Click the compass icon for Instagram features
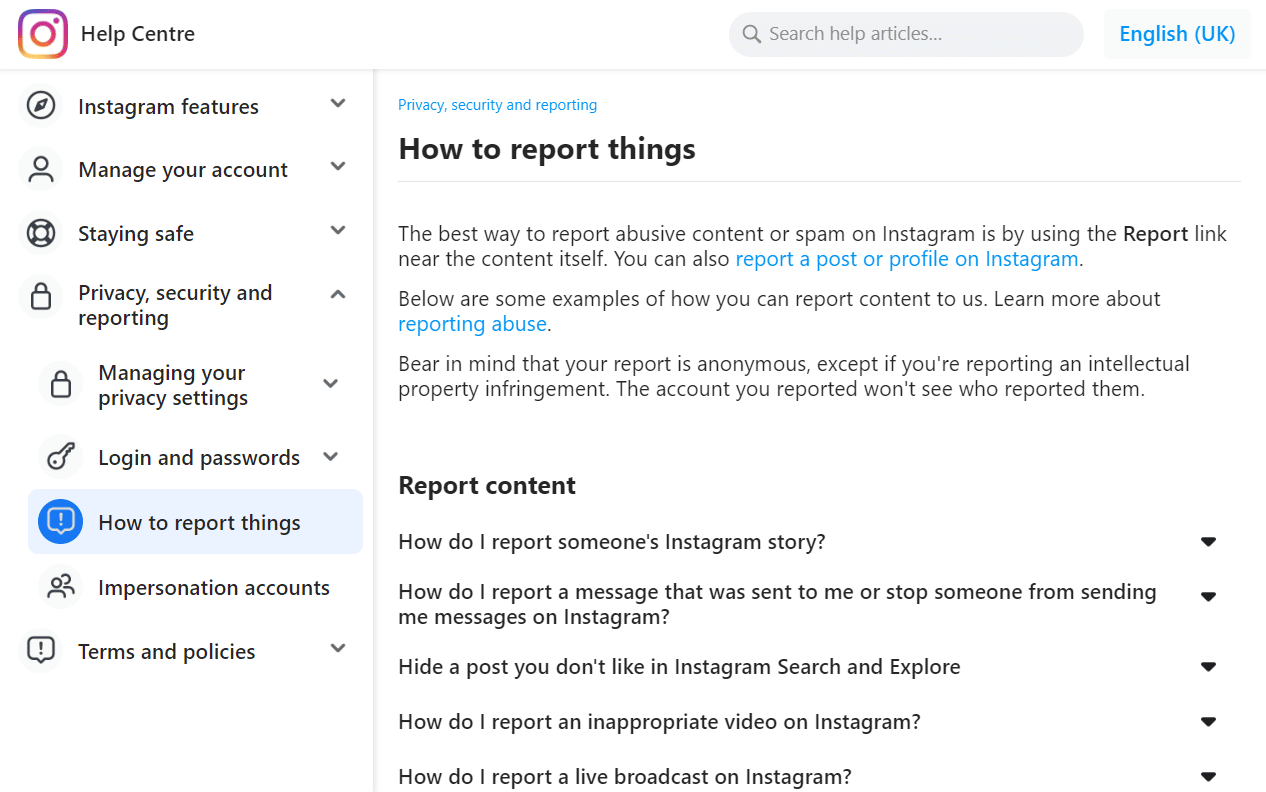This screenshot has width=1266, height=792. (41, 106)
